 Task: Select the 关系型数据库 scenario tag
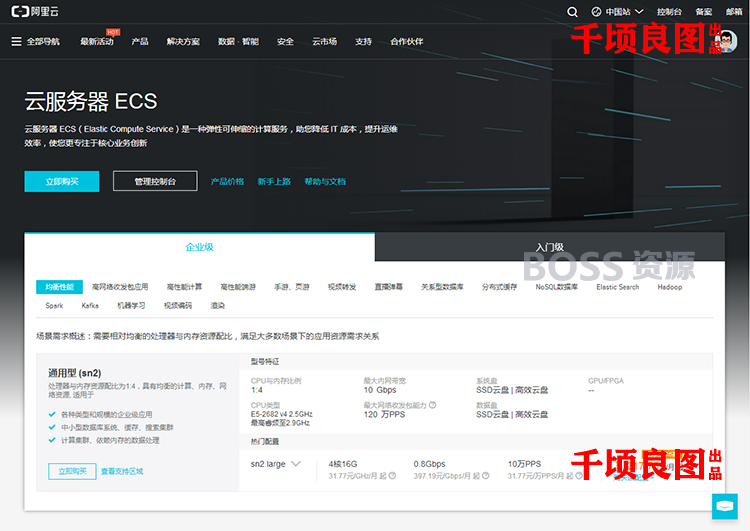point(442,287)
